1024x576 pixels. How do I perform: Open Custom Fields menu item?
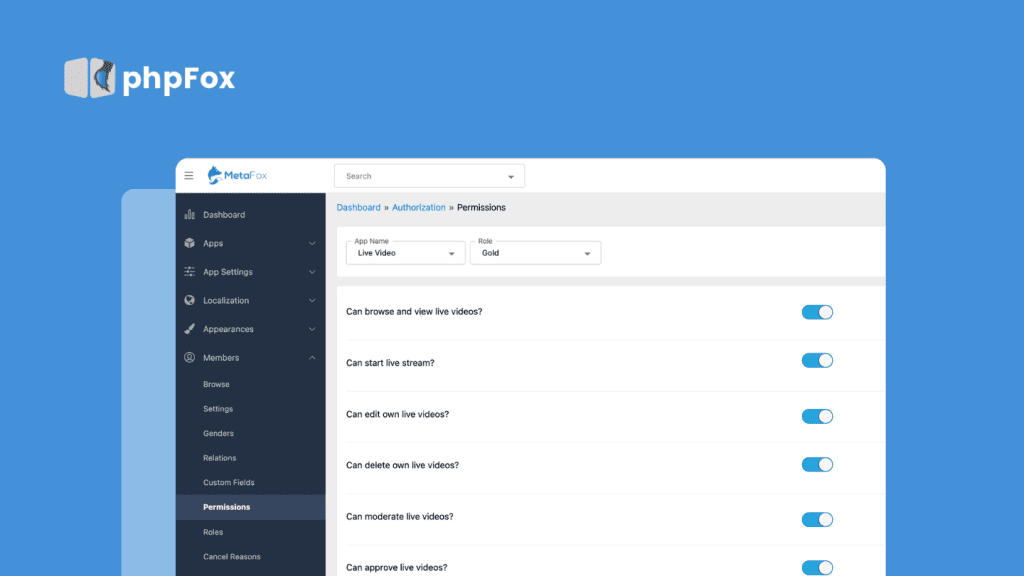pyautogui.click(x=229, y=482)
